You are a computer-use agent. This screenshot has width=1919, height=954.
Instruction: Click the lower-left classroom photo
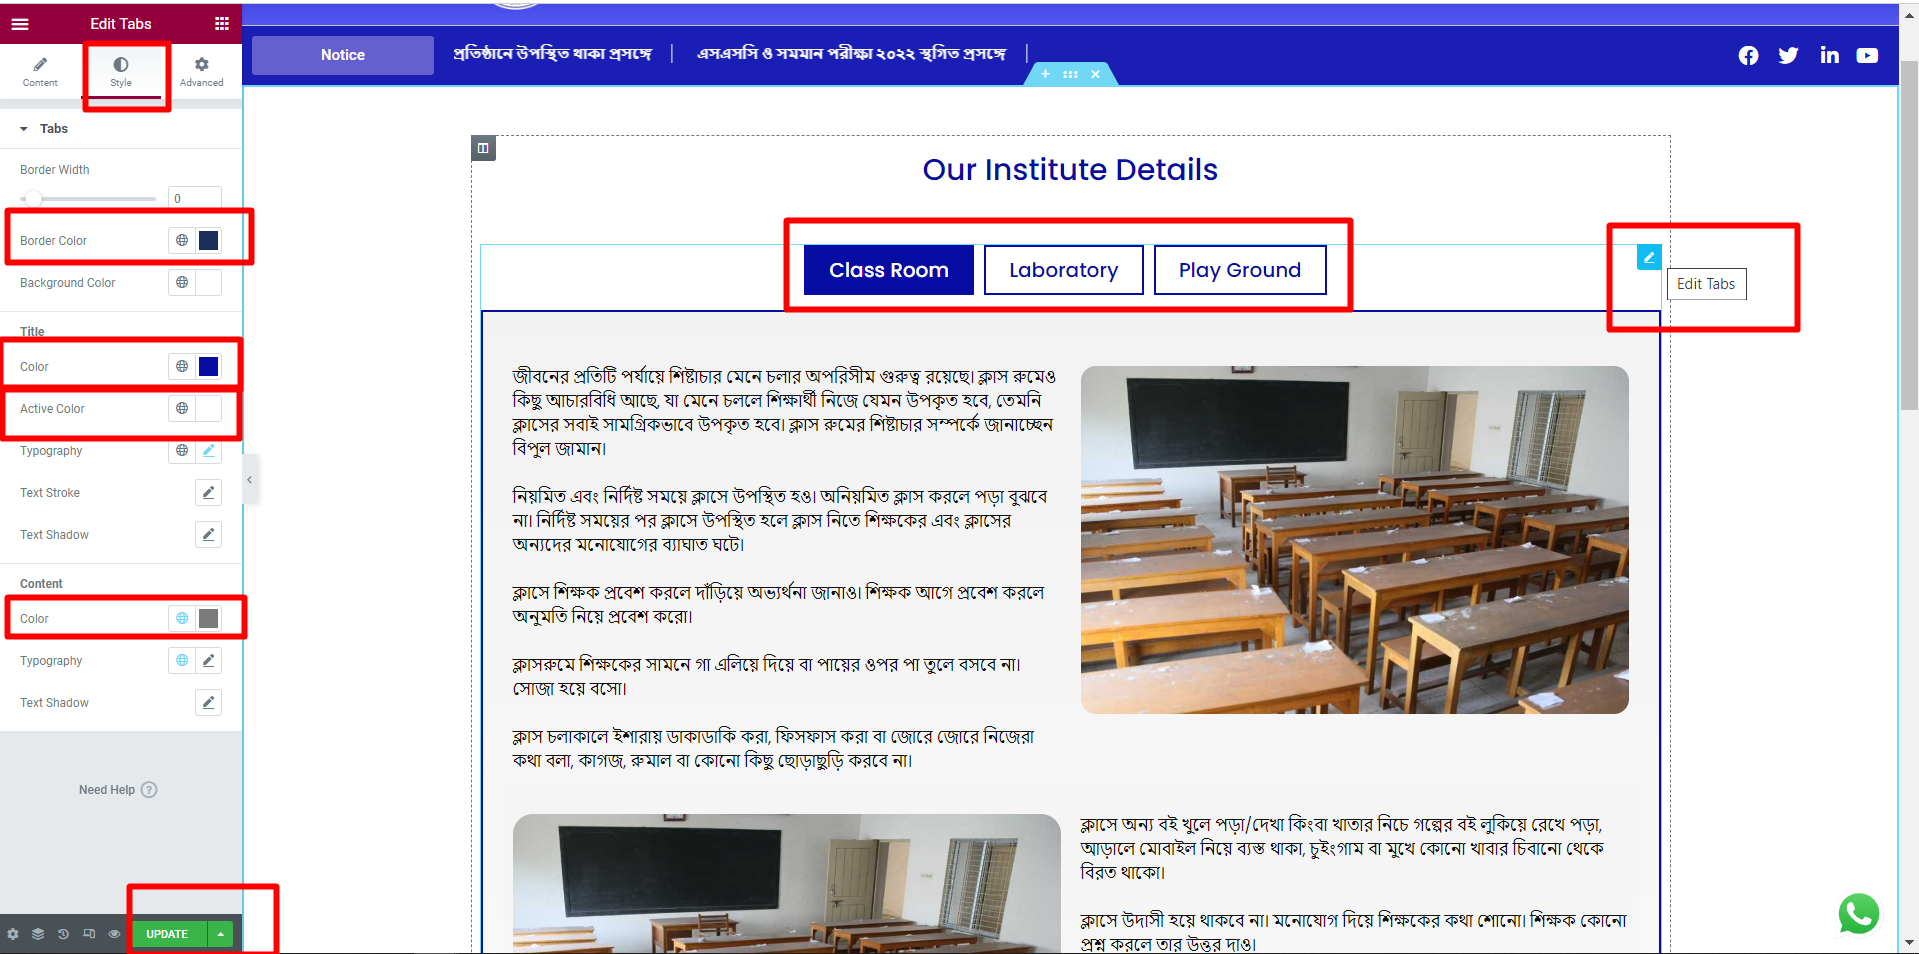[786, 883]
